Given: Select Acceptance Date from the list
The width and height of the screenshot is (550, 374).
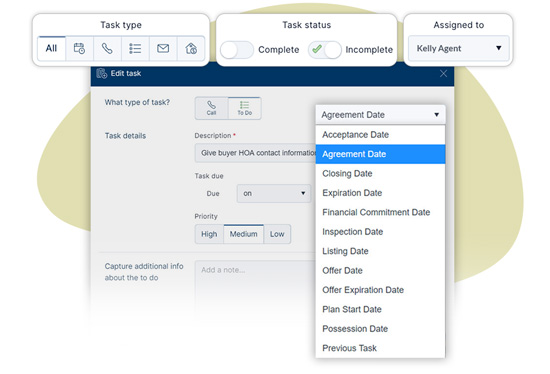Looking at the screenshot, I should [x=380, y=135].
